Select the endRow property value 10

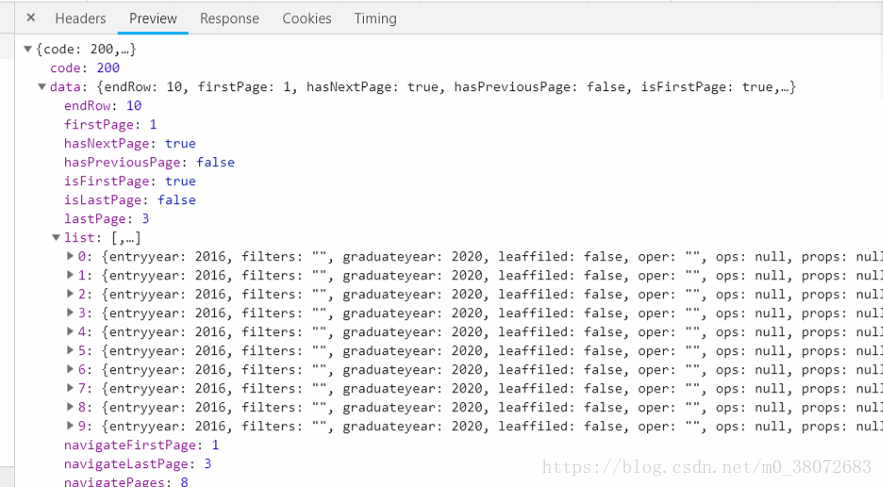point(133,106)
